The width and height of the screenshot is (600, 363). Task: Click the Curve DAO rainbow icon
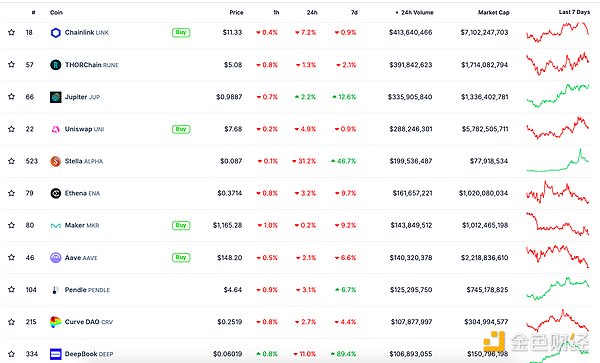point(55,322)
